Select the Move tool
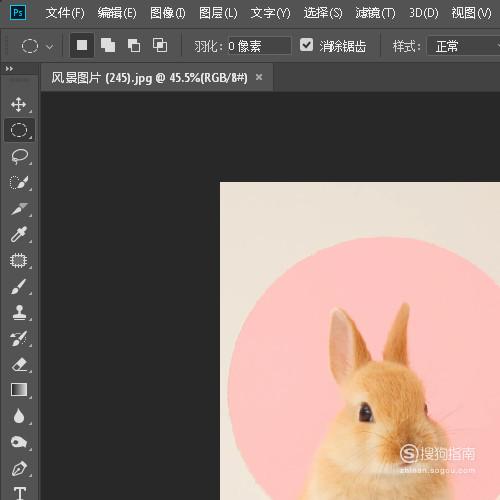Screen dimensions: 500x500 coord(19,105)
